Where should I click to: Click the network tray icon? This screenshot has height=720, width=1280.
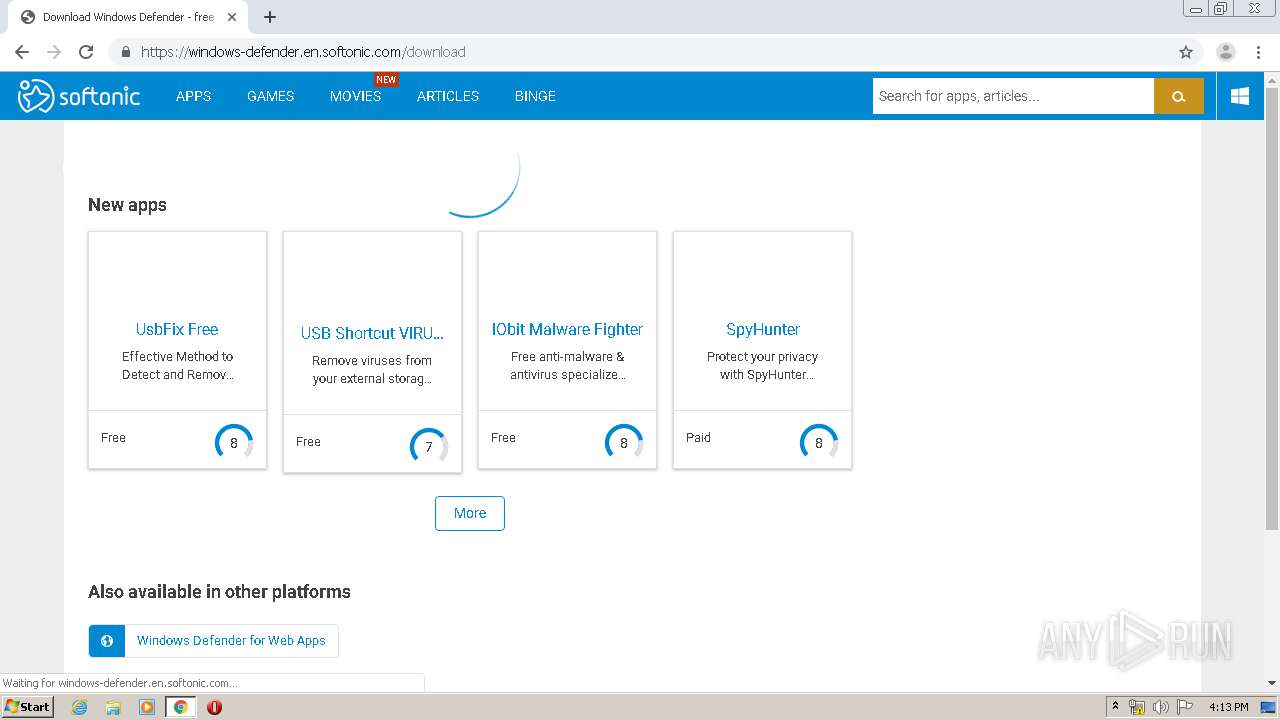point(1137,707)
